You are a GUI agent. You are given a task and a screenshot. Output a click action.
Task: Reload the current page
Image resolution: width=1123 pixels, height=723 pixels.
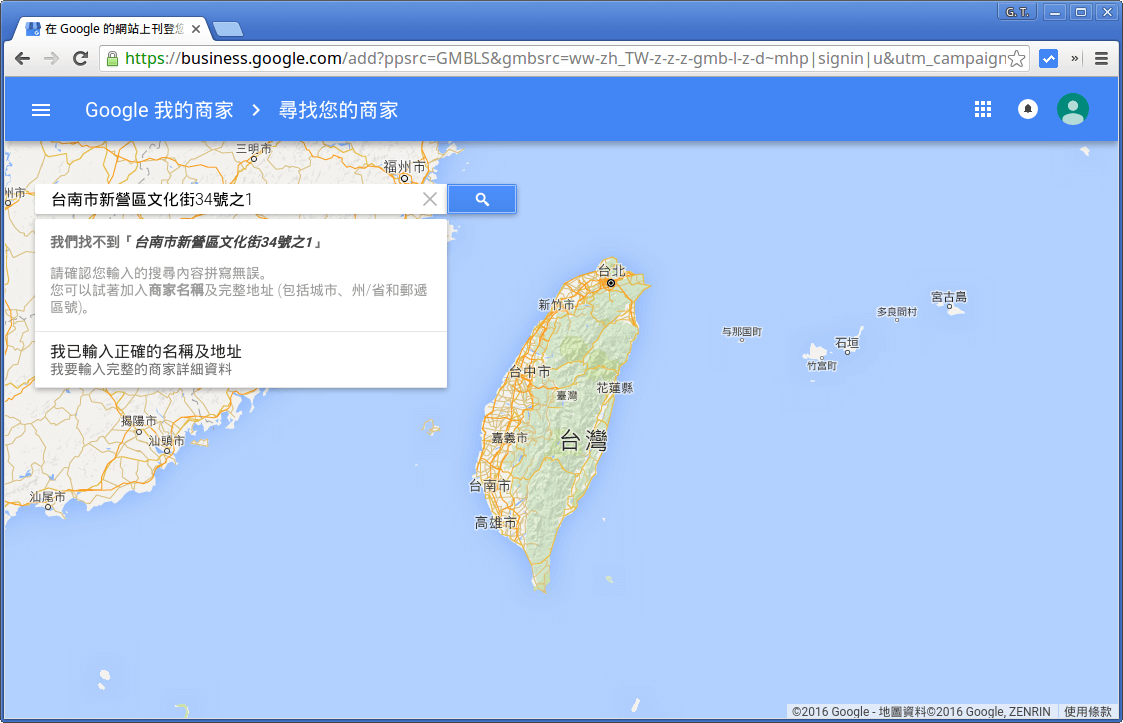click(81, 59)
